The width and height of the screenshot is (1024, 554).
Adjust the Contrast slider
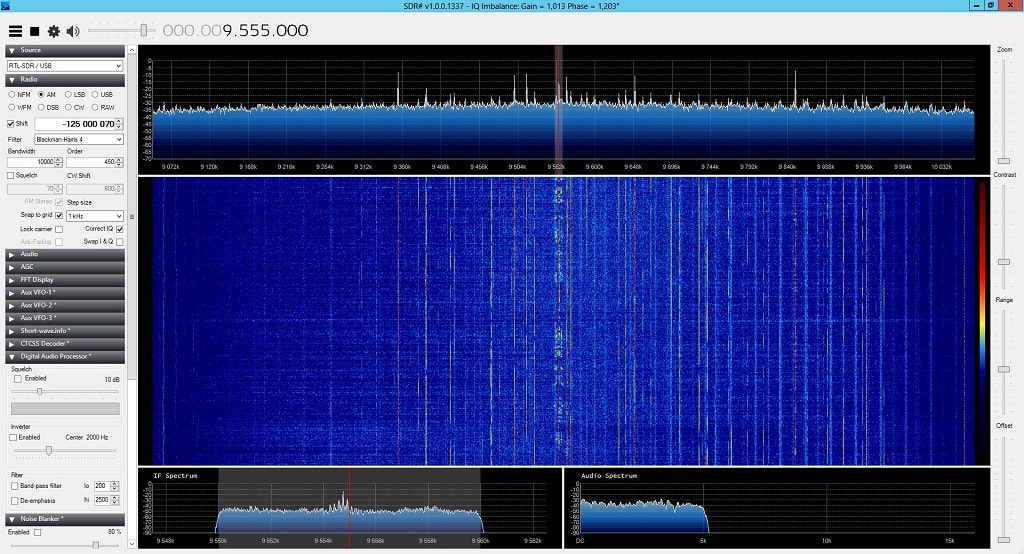[1004, 261]
